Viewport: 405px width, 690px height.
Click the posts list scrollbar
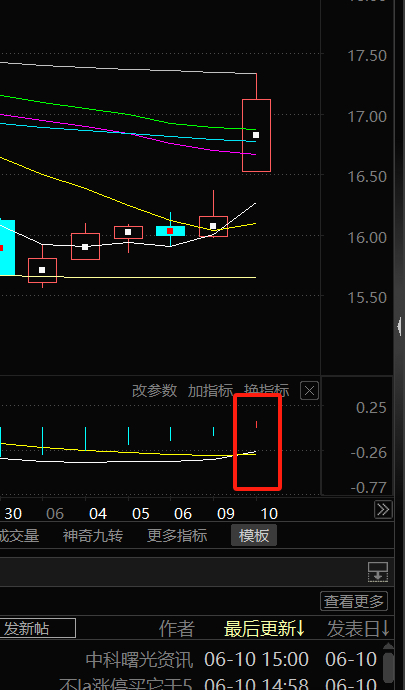(x=389, y=666)
